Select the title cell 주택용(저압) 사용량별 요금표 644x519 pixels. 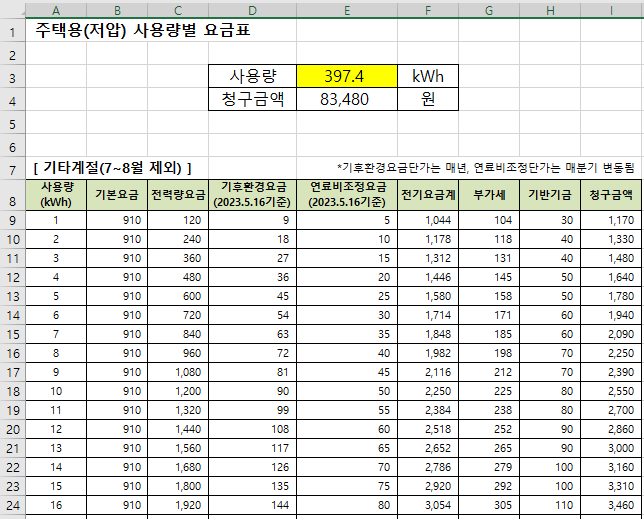pyautogui.click(x=143, y=30)
